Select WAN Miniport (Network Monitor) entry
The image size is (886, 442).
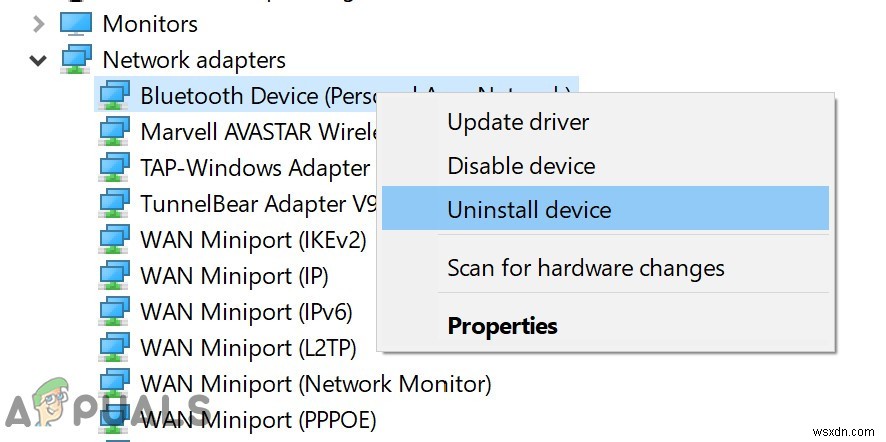(315, 384)
